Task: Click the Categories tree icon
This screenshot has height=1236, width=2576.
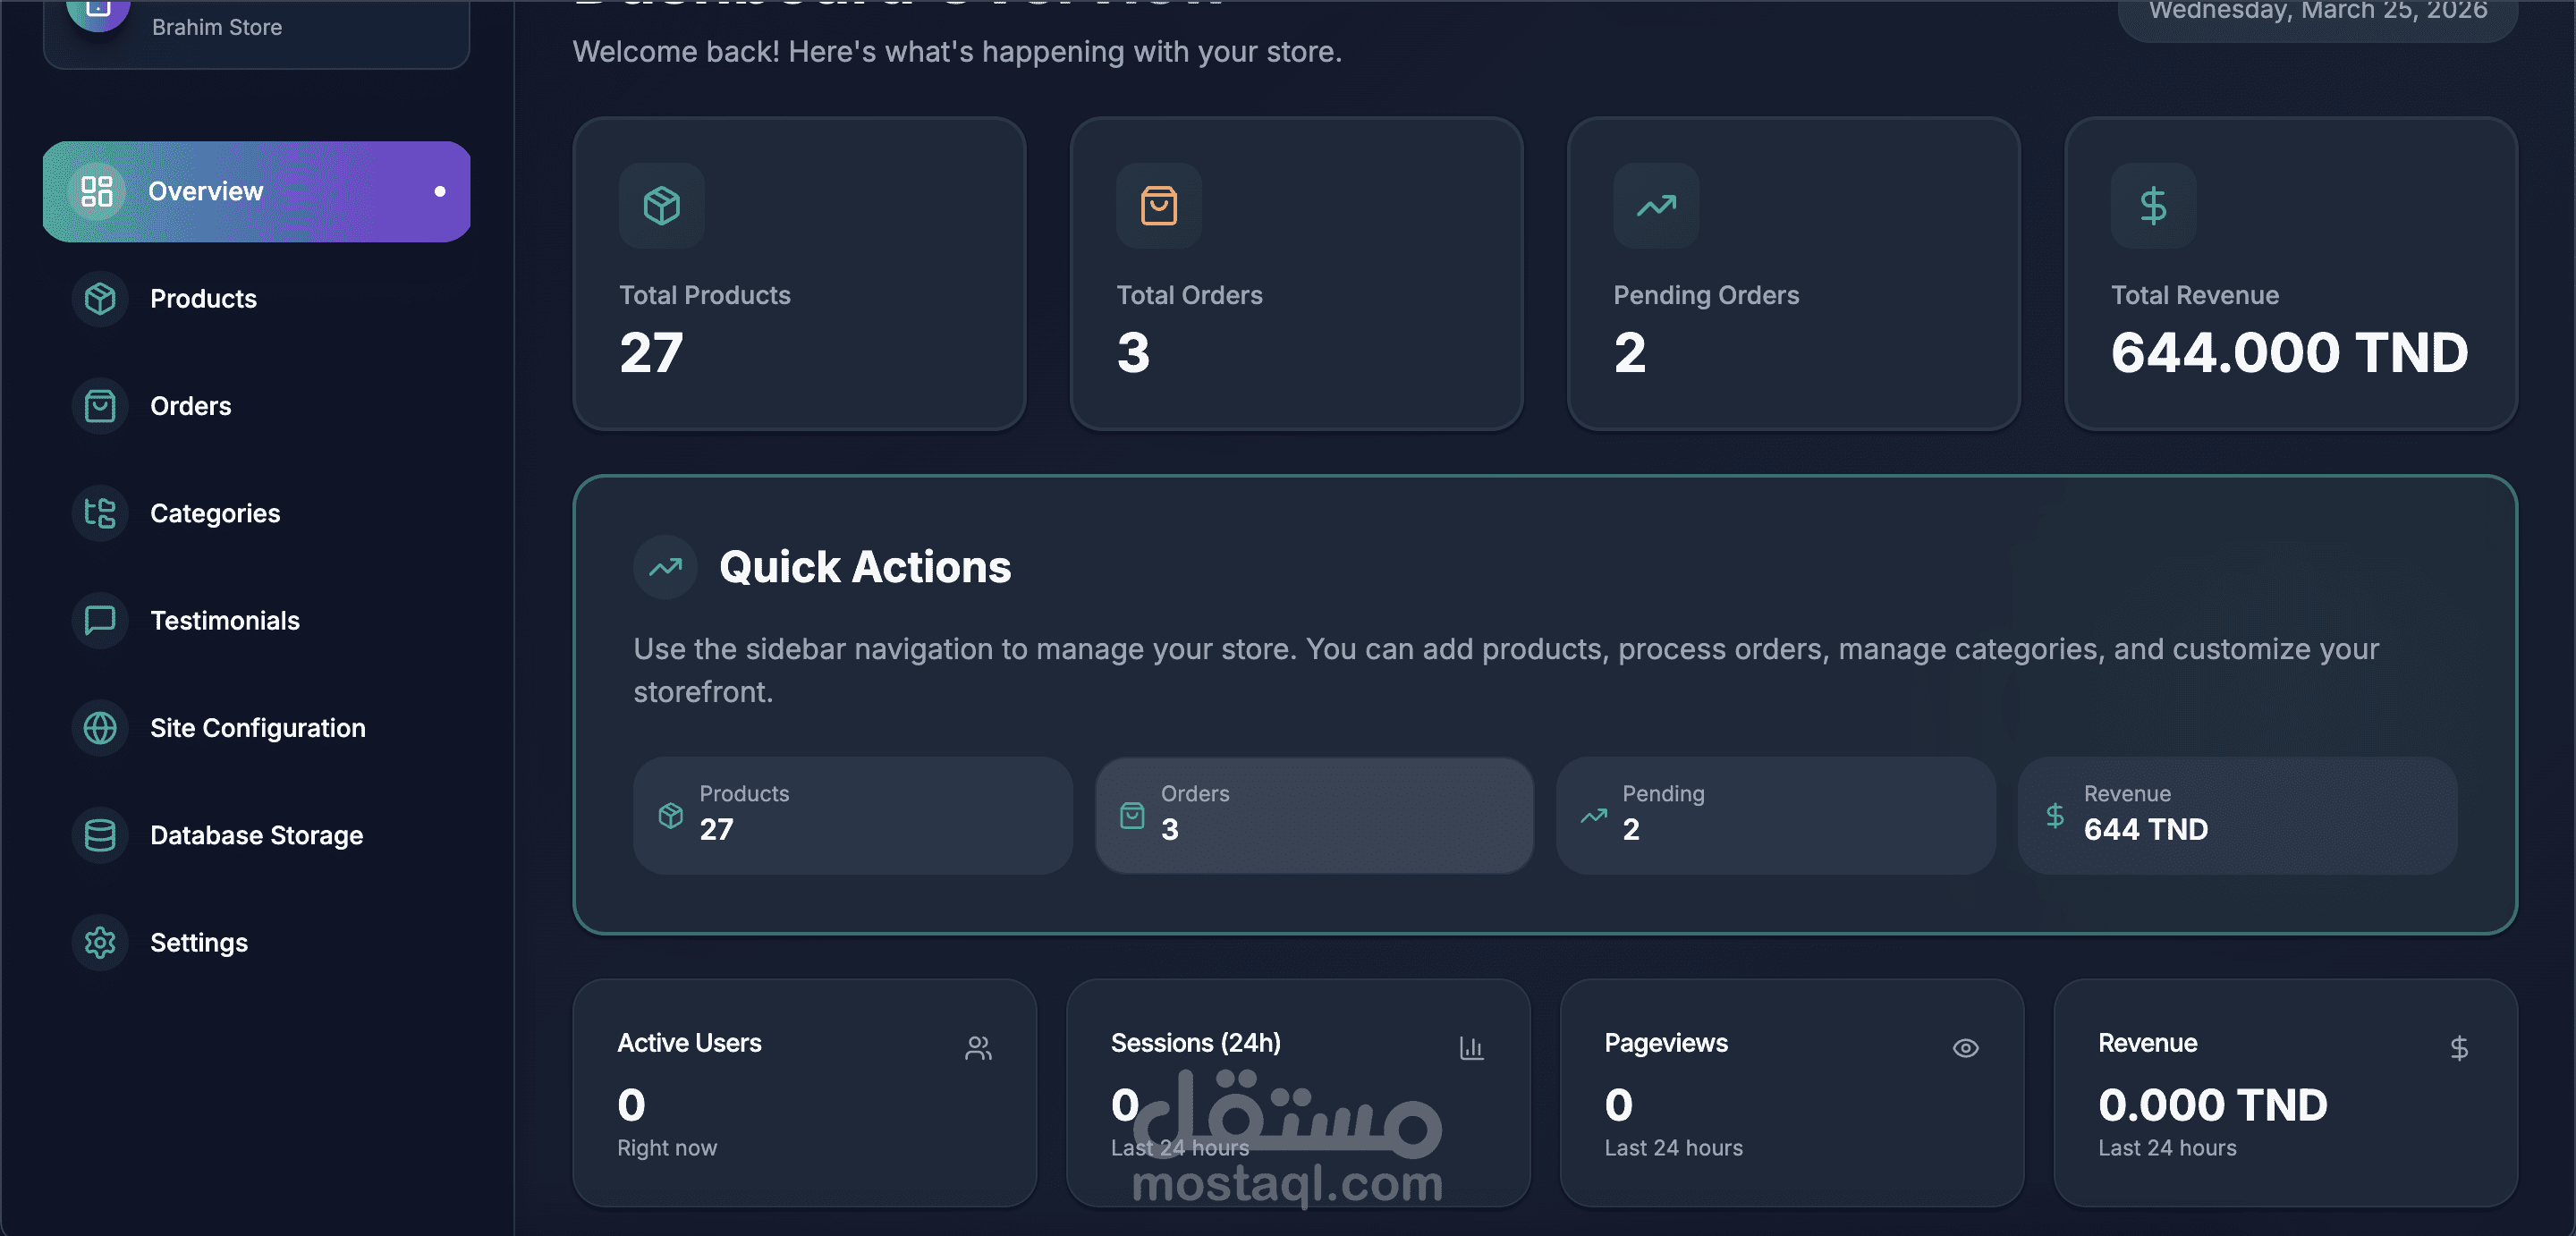Action: [x=100, y=513]
